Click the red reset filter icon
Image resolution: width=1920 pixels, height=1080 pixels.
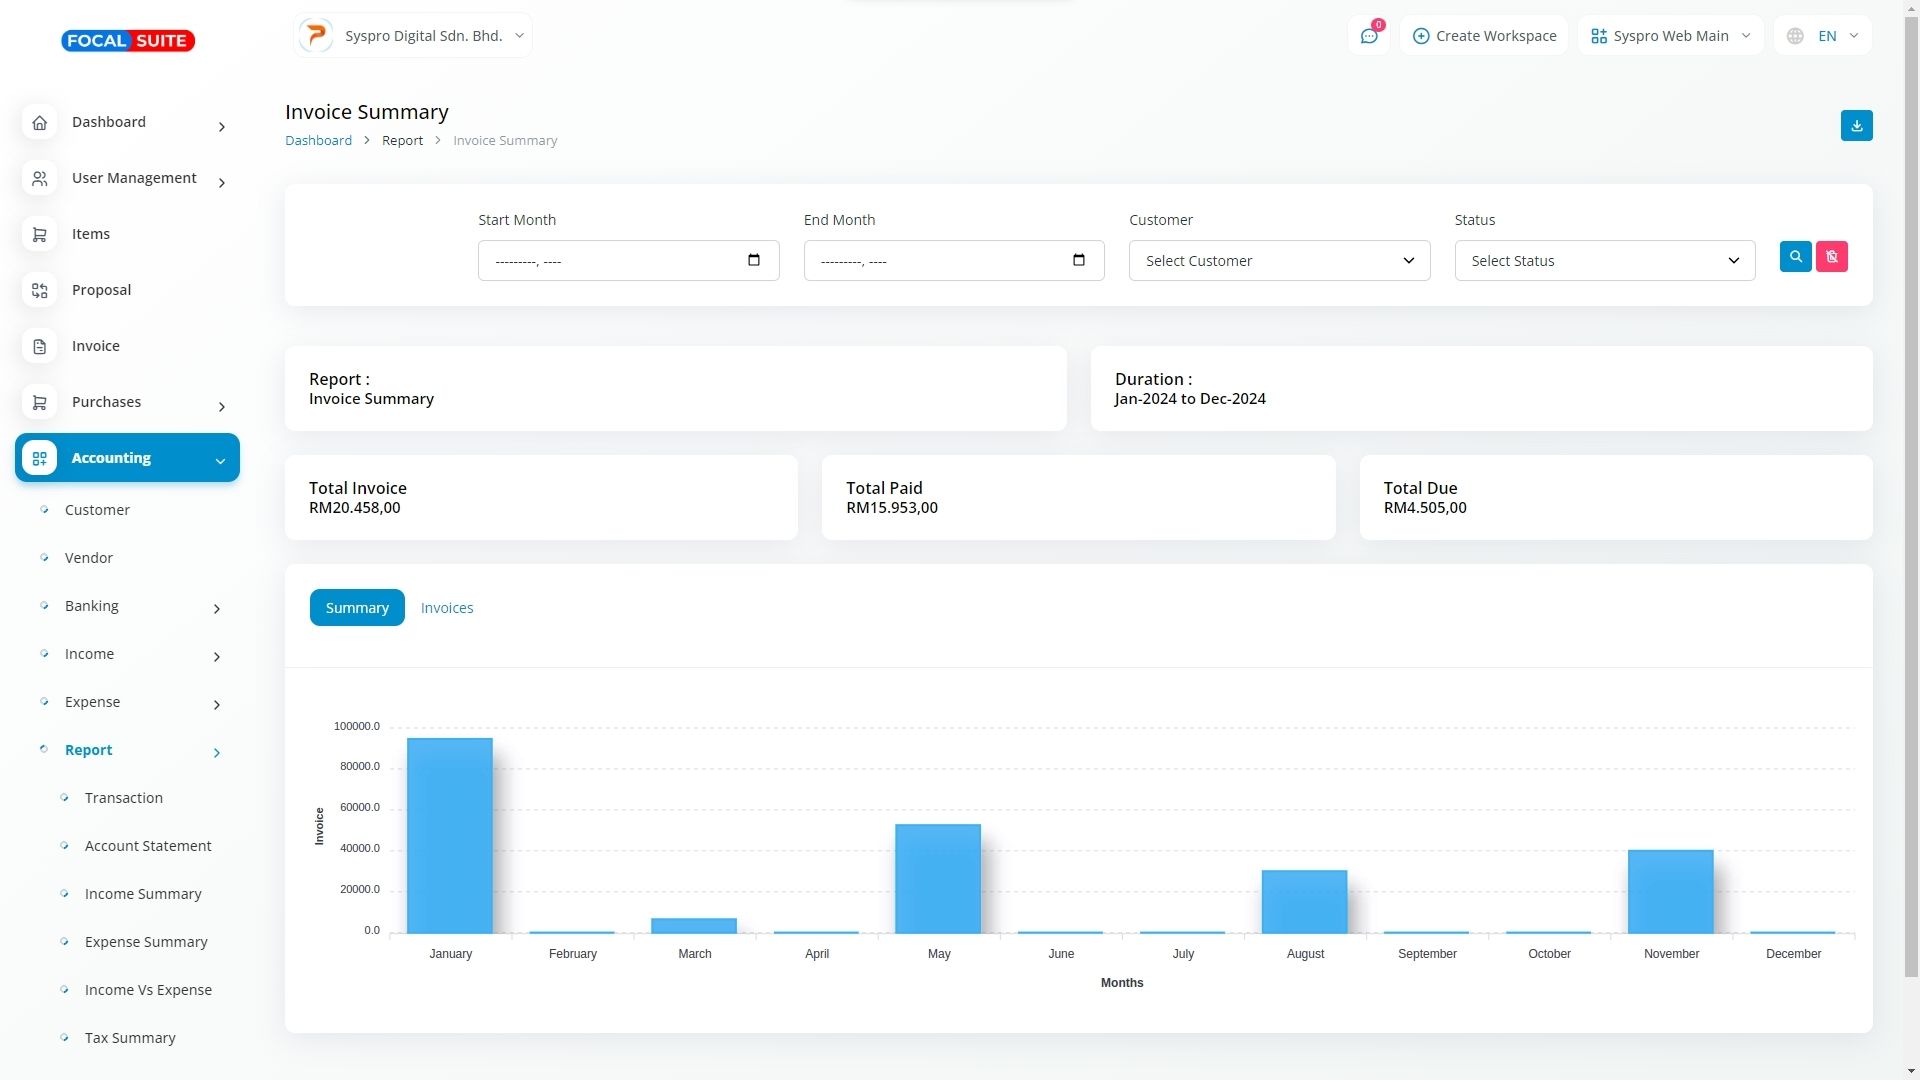[x=1831, y=257]
